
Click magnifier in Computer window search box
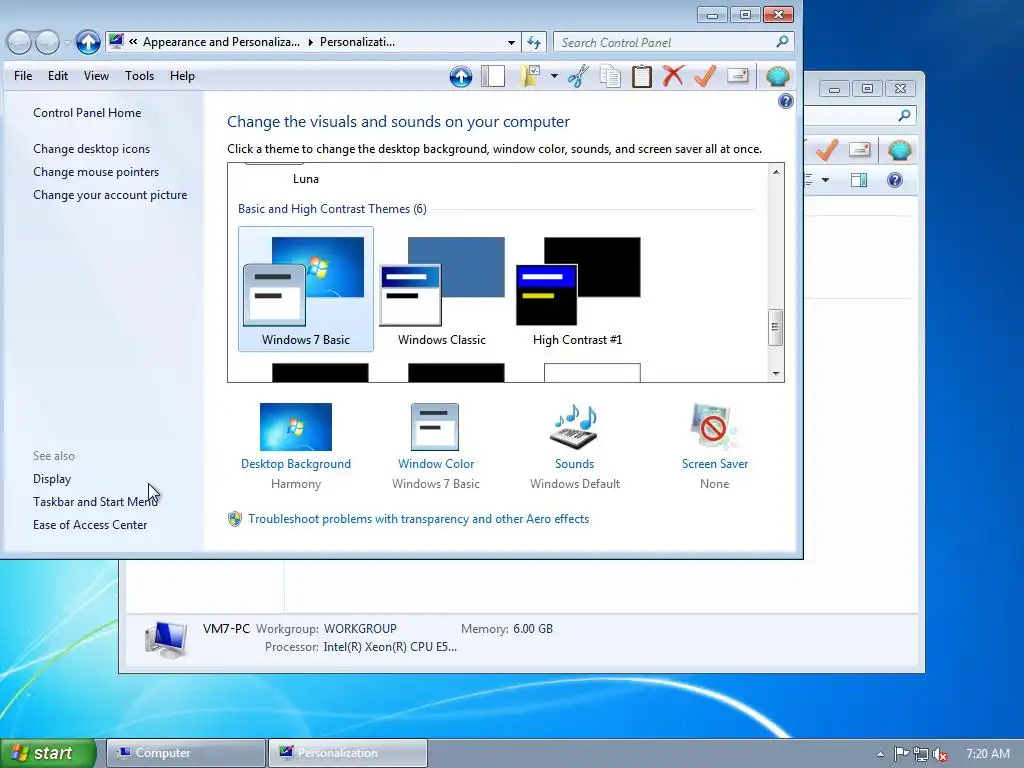904,116
